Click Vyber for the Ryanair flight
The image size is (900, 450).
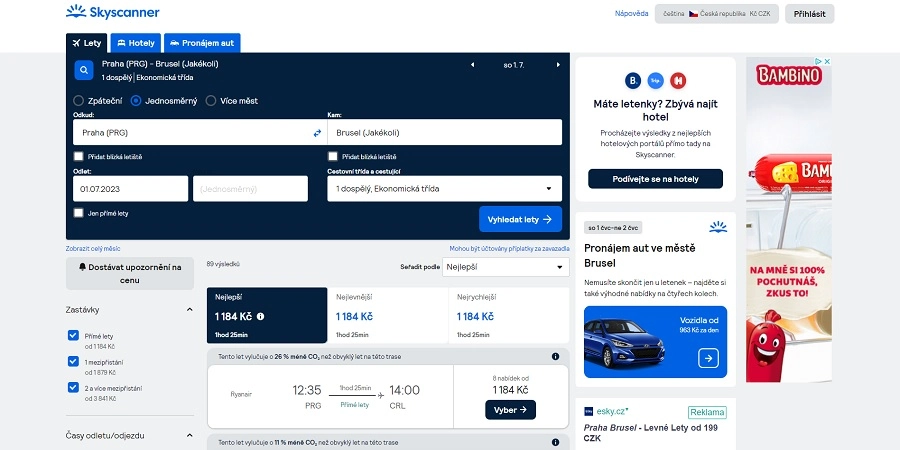(x=510, y=410)
